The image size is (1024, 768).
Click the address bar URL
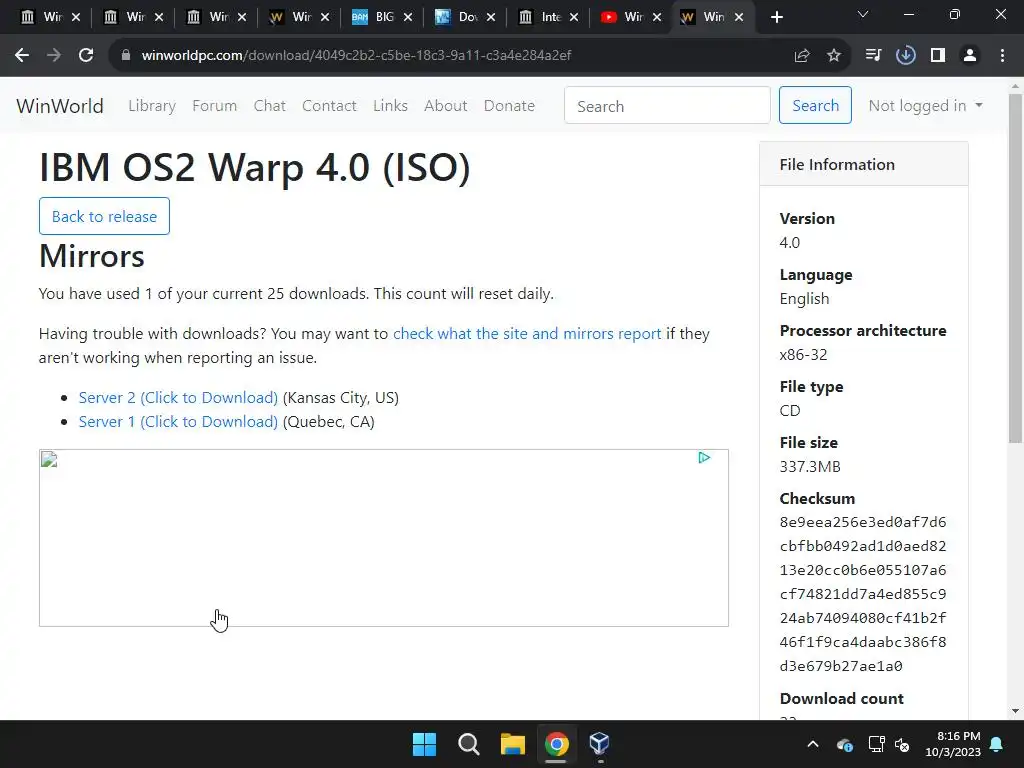click(356, 56)
